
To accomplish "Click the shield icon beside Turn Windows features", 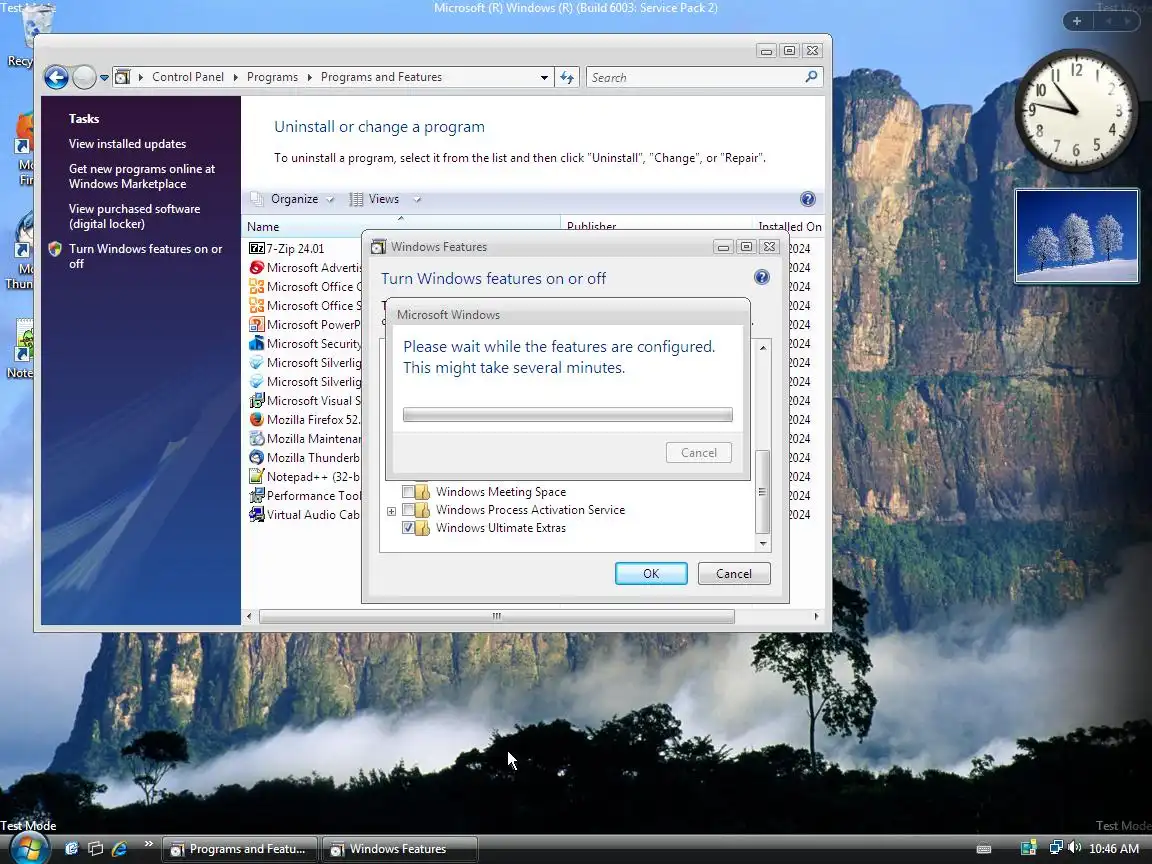I will pyautogui.click(x=54, y=249).
